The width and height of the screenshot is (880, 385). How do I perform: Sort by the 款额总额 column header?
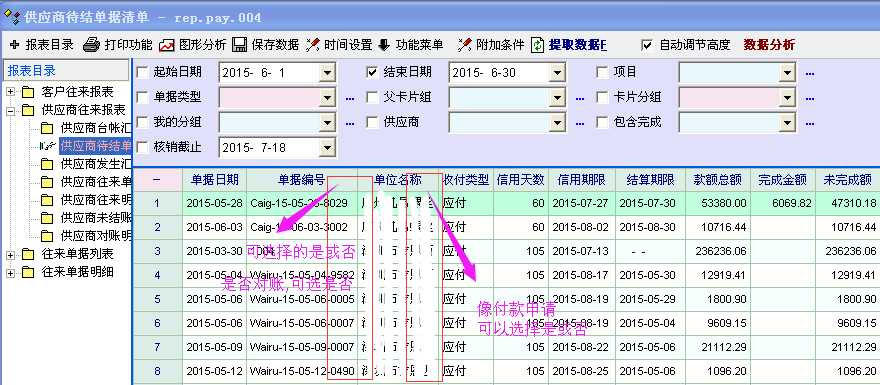coord(718,180)
